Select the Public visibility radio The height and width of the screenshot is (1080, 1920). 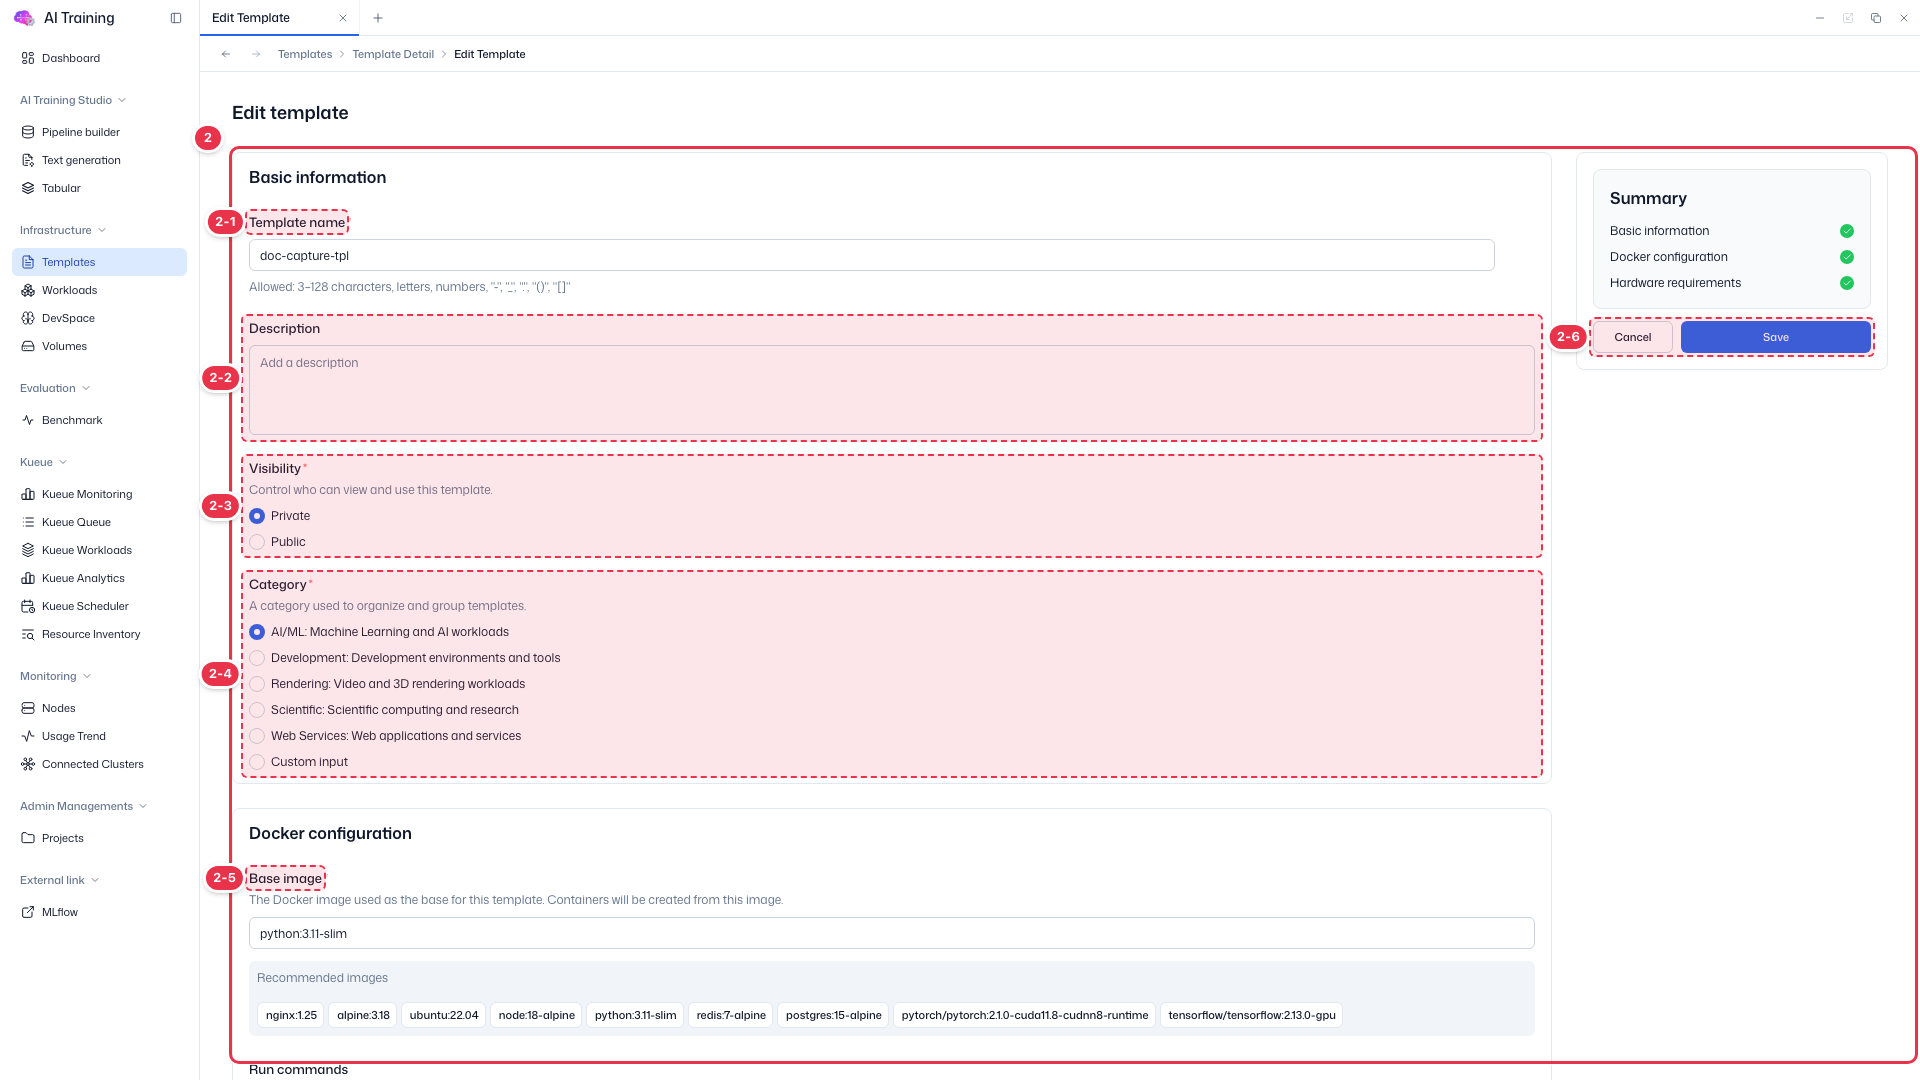point(257,542)
